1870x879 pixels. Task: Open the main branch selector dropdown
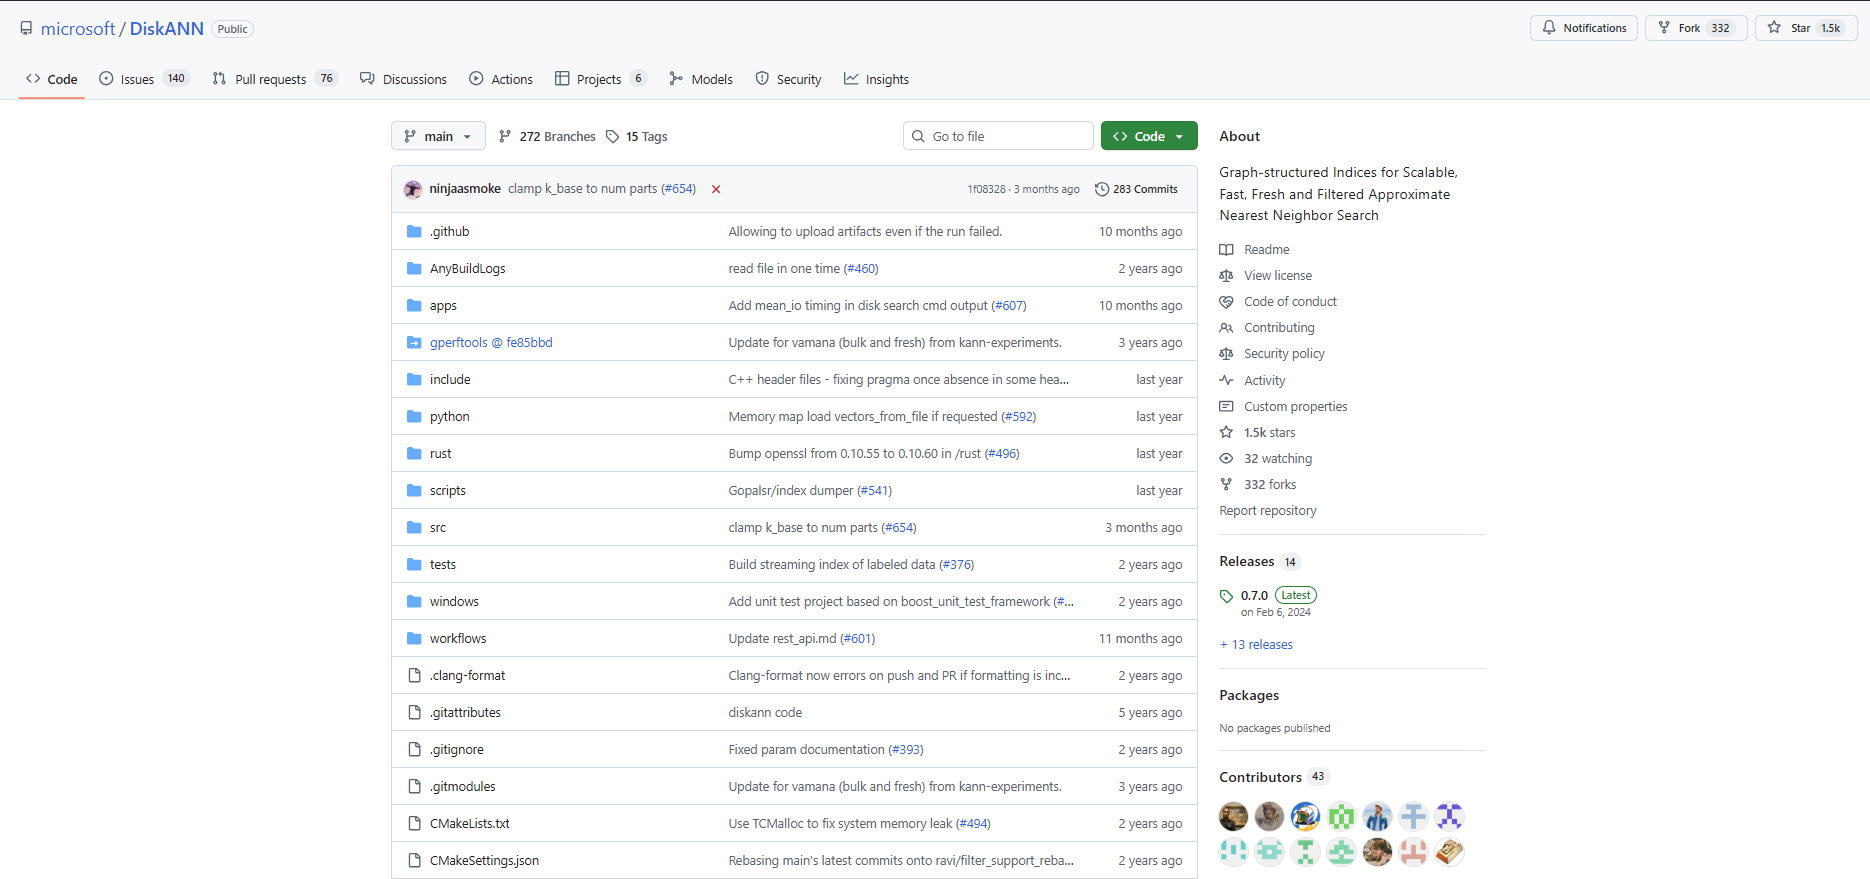tap(438, 136)
